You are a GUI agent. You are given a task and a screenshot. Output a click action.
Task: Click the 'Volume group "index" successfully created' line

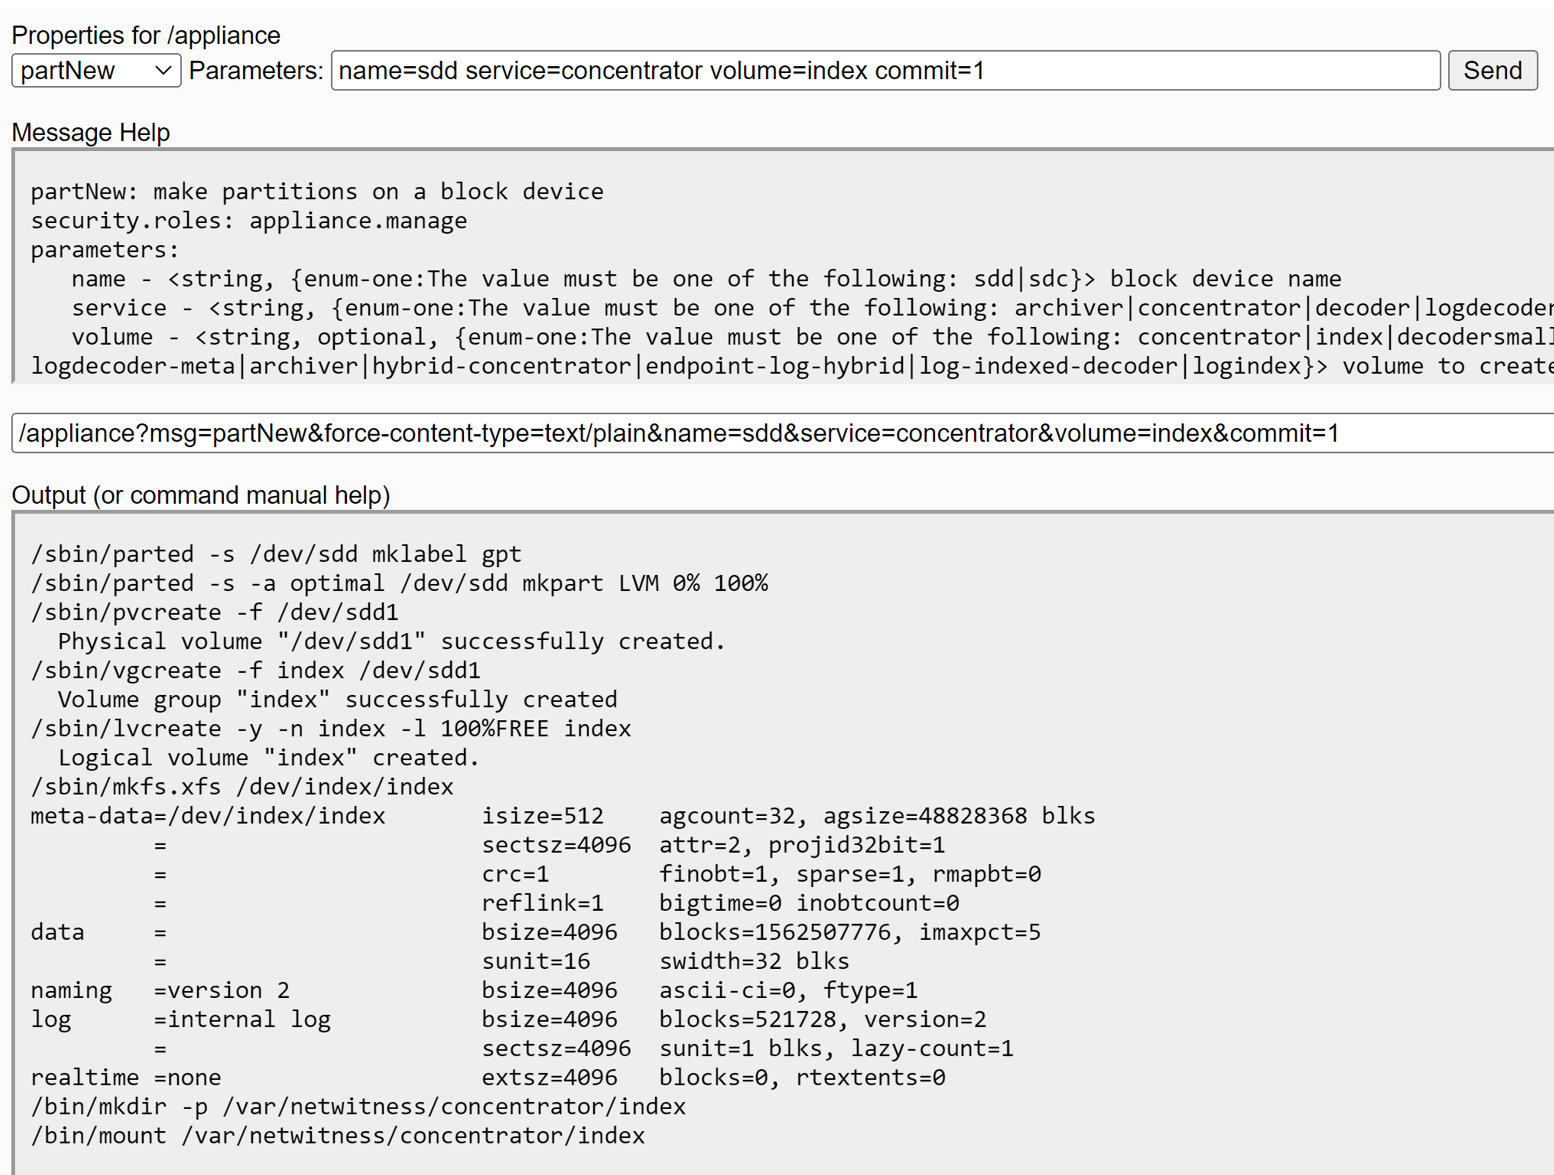[x=337, y=699]
